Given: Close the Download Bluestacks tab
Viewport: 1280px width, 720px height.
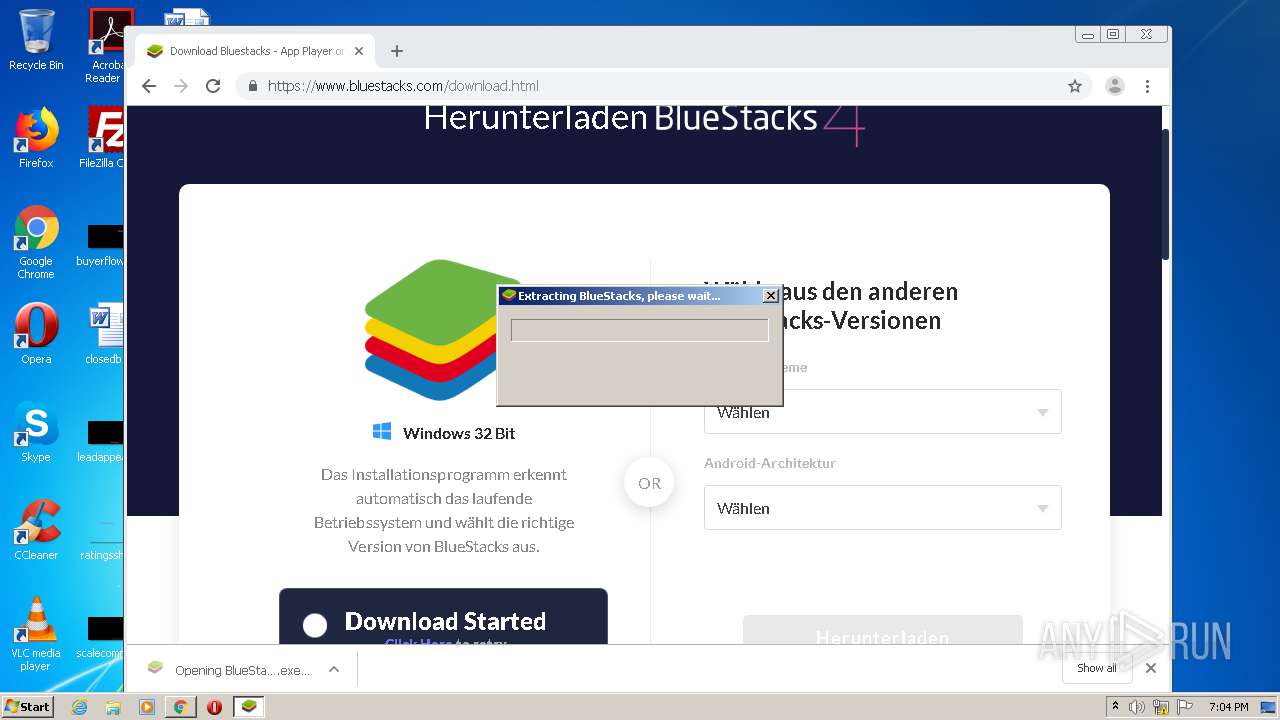Looking at the screenshot, I should click(x=359, y=51).
